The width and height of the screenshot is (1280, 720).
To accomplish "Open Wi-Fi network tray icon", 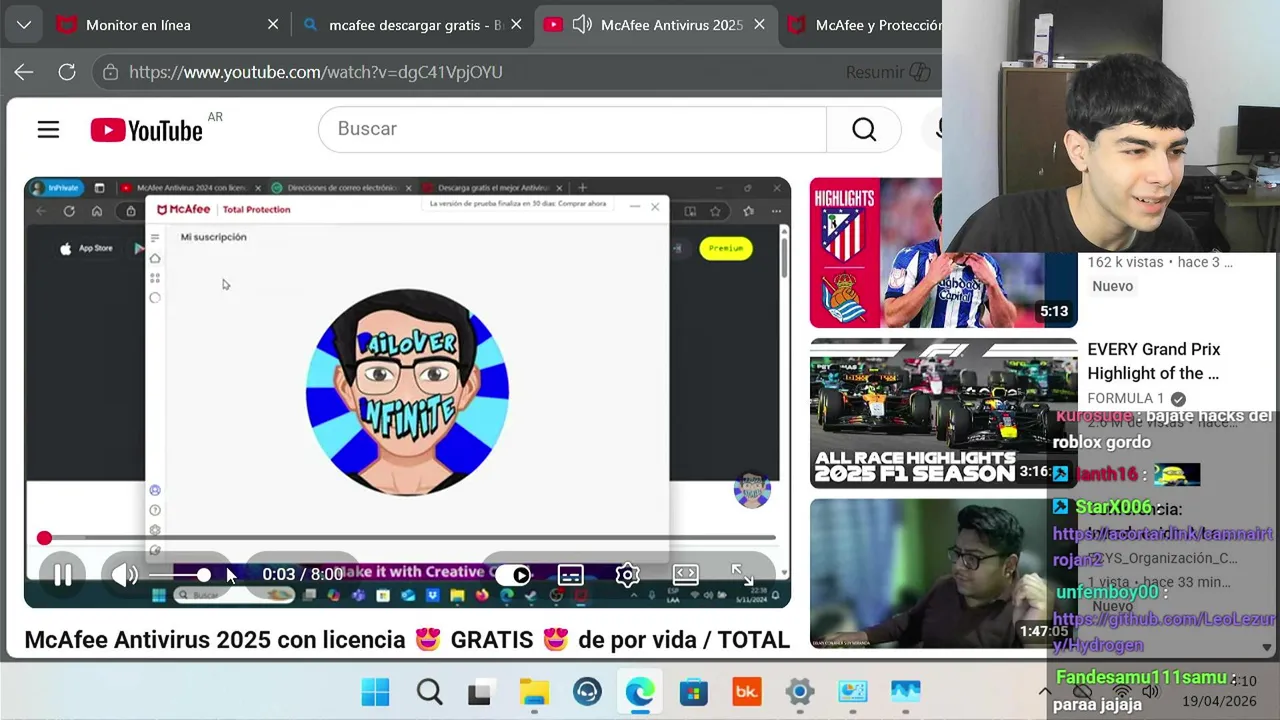I will [x=1121, y=691].
